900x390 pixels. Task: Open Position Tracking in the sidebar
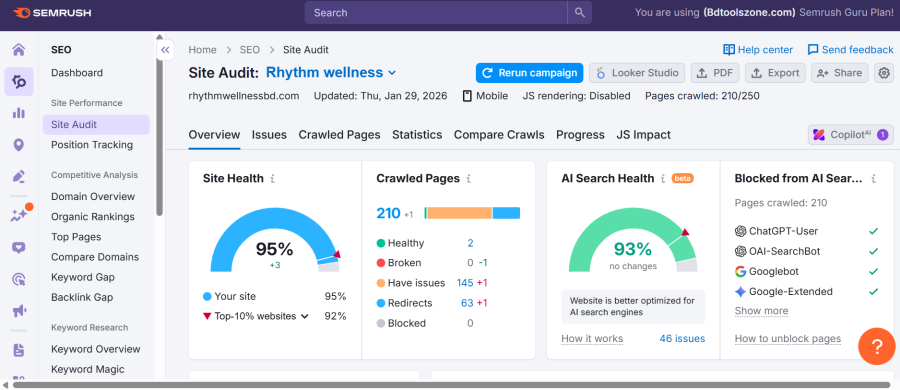(92, 145)
